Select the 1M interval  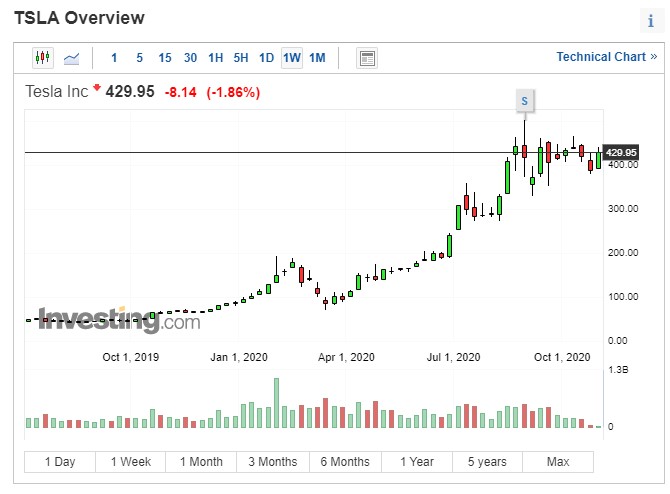[x=317, y=58]
